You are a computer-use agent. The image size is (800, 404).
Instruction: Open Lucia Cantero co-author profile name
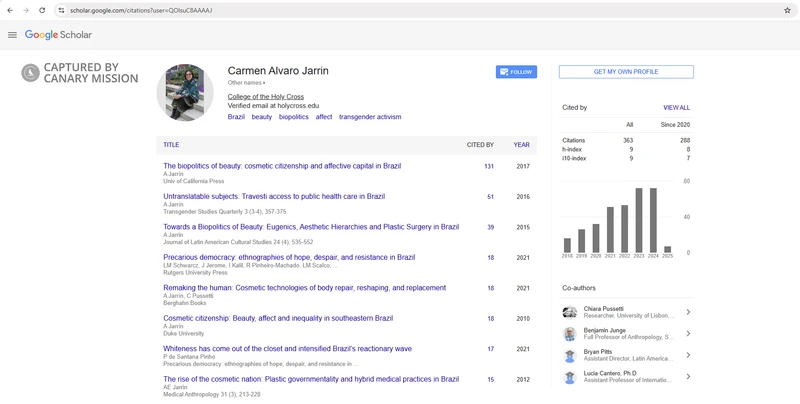click(x=610, y=373)
